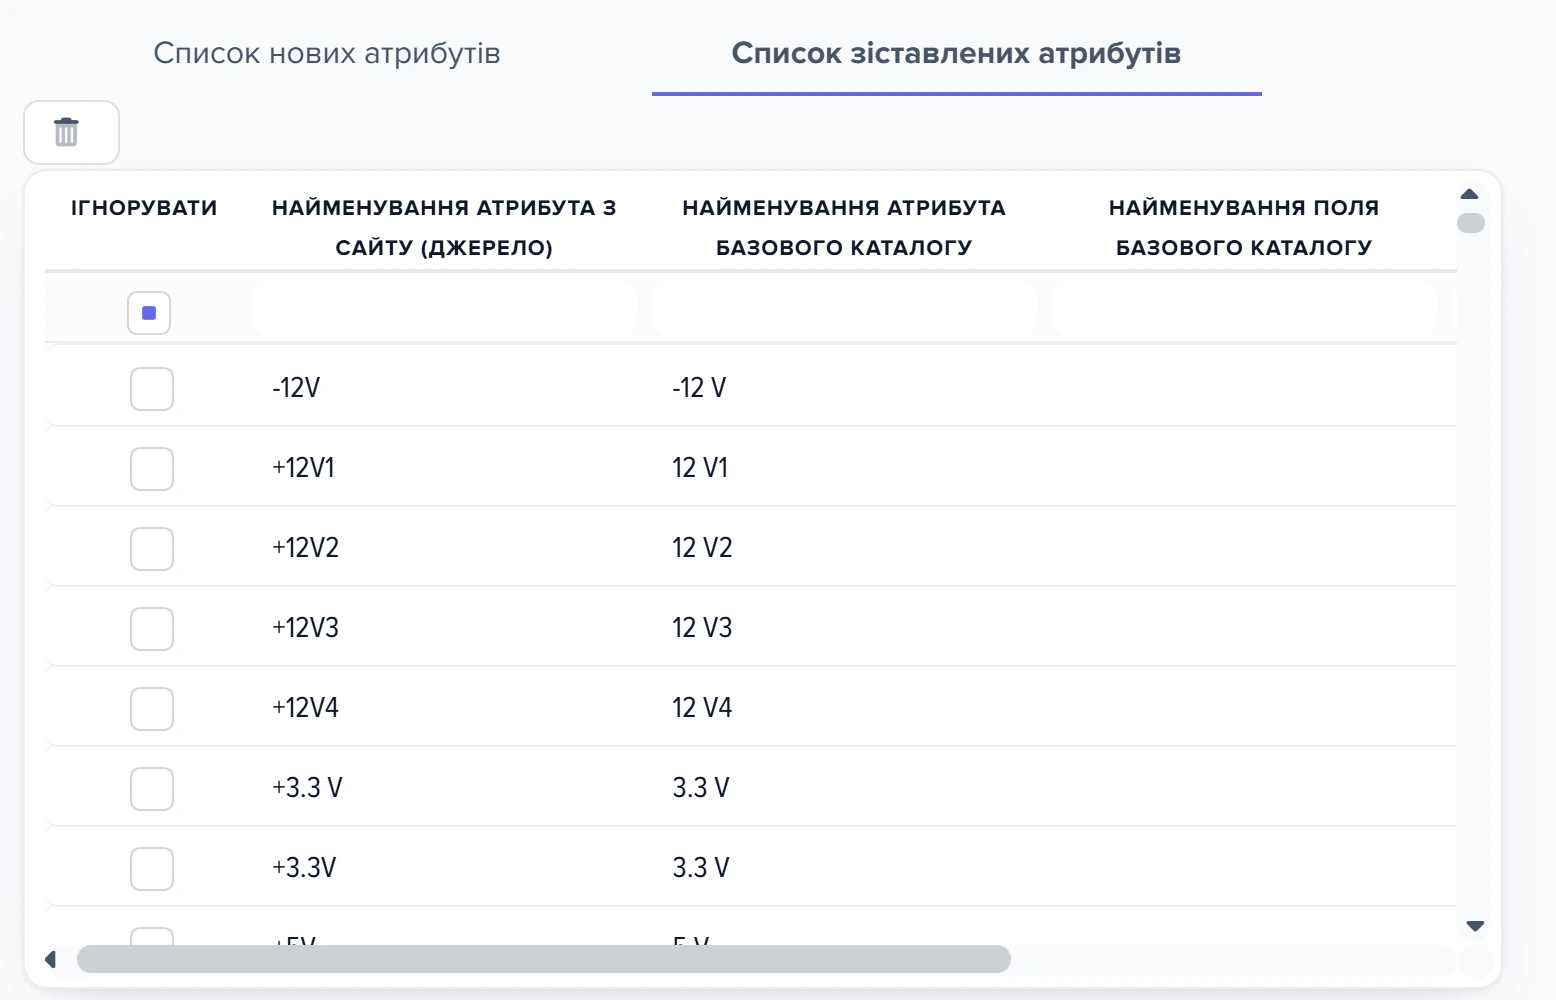Click the 12 V1 base catalog cell
The width and height of the screenshot is (1556, 1000).
[845, 468]
